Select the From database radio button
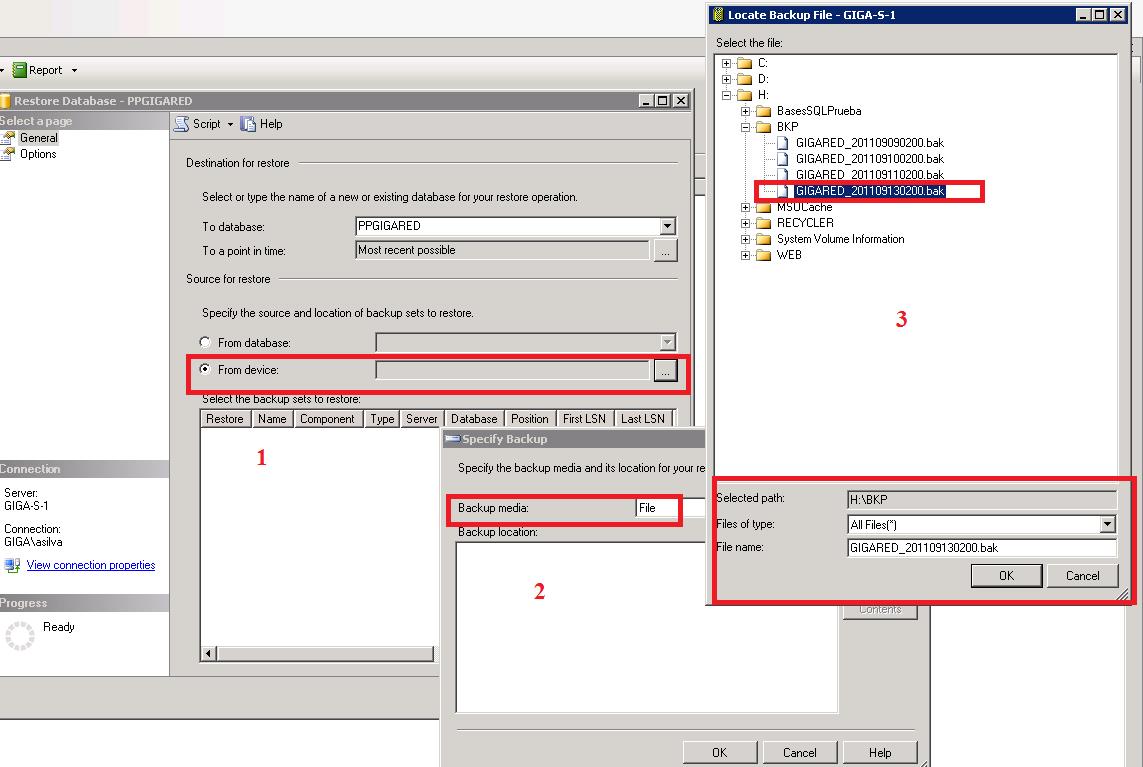The image size is (1143, 767). 206,343
